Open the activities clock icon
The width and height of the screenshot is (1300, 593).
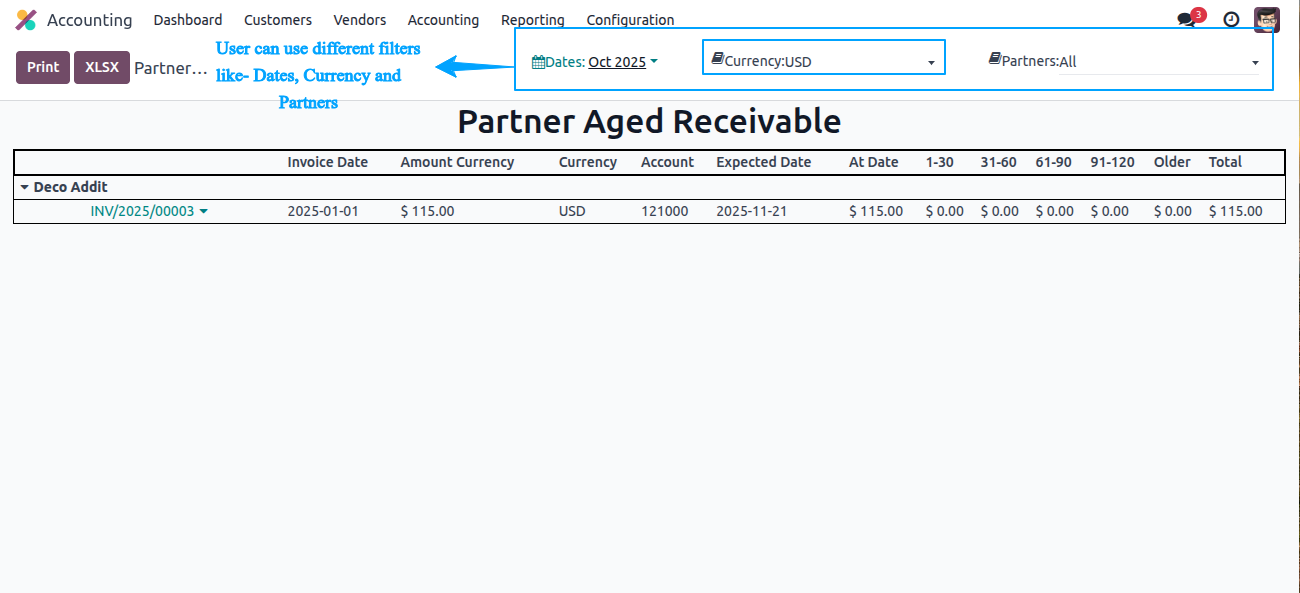(x=1232, y=20)
